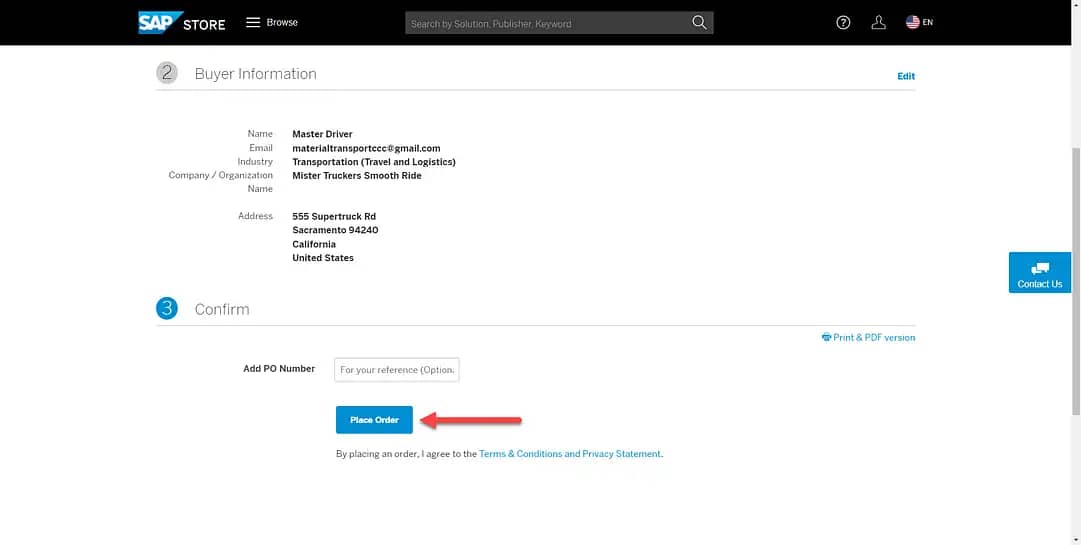Click the step 3 Confirm circle
Image resolution: width=1081 pixels, height=545 pixels.
coord(167,308)
